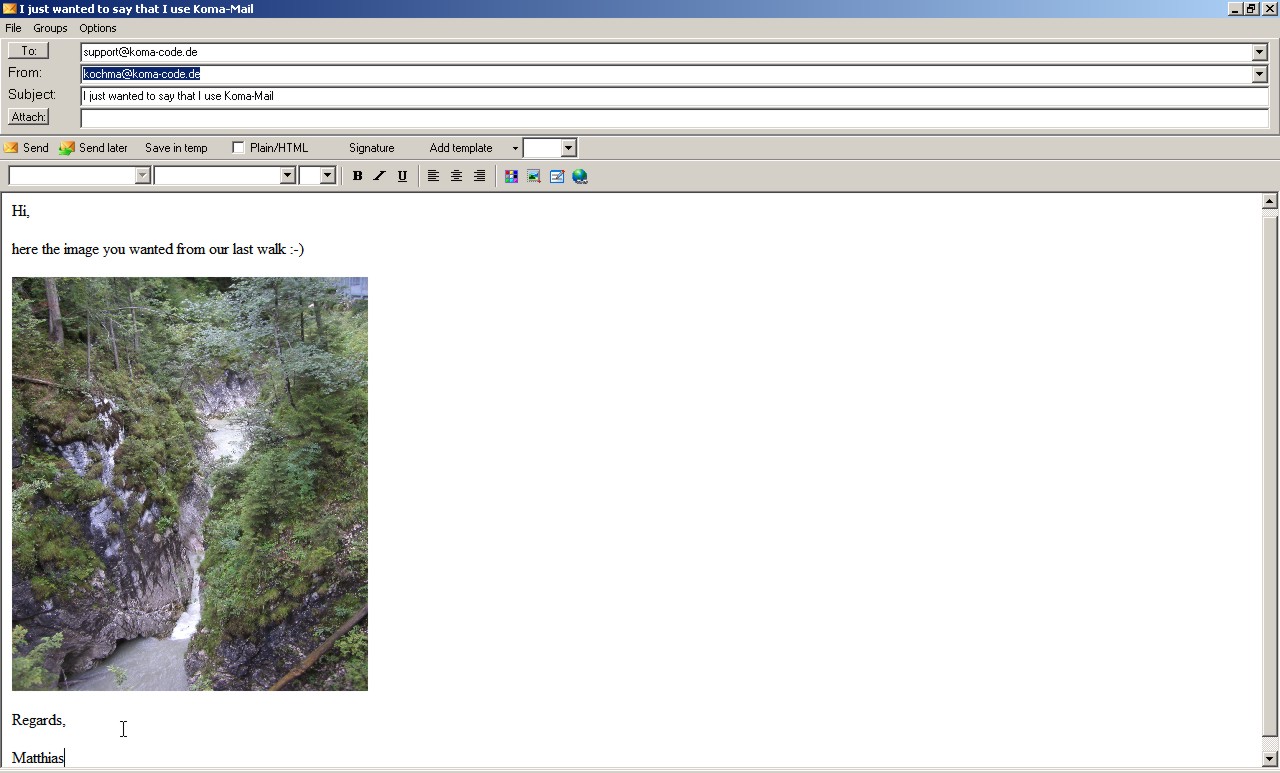This screenshot has height=773, width=1280.
Task: Click the From address field
Action: pyautogui.click(x=666, y=74)
